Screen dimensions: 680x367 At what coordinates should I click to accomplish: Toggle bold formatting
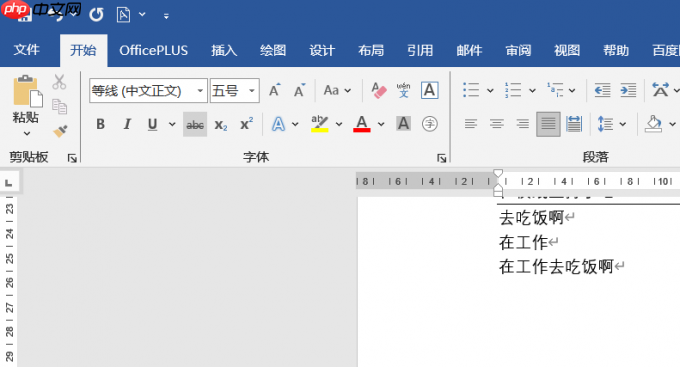coord(101,125)
